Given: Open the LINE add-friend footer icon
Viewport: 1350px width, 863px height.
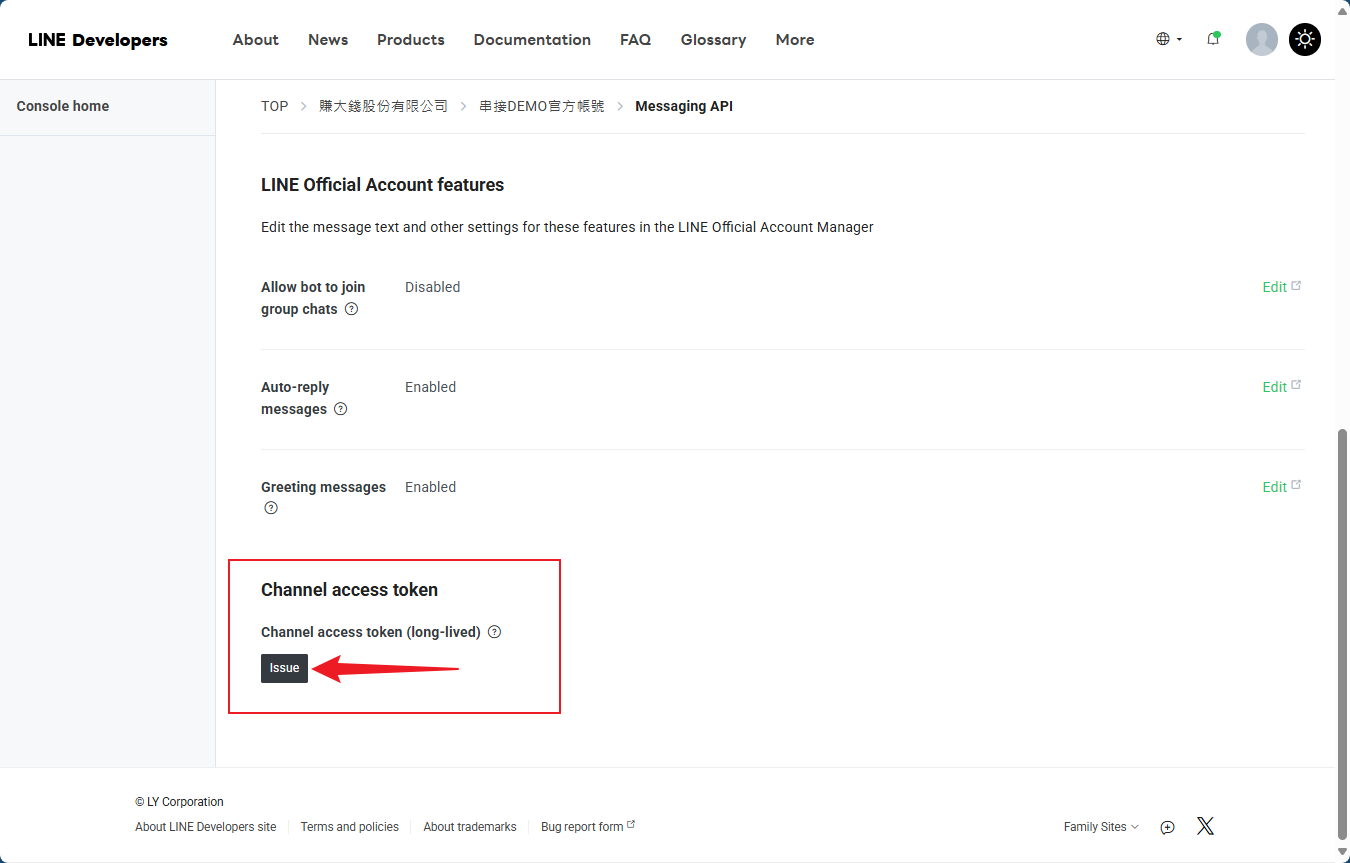Looking at the screenshot, I should tap(1167, 827).
